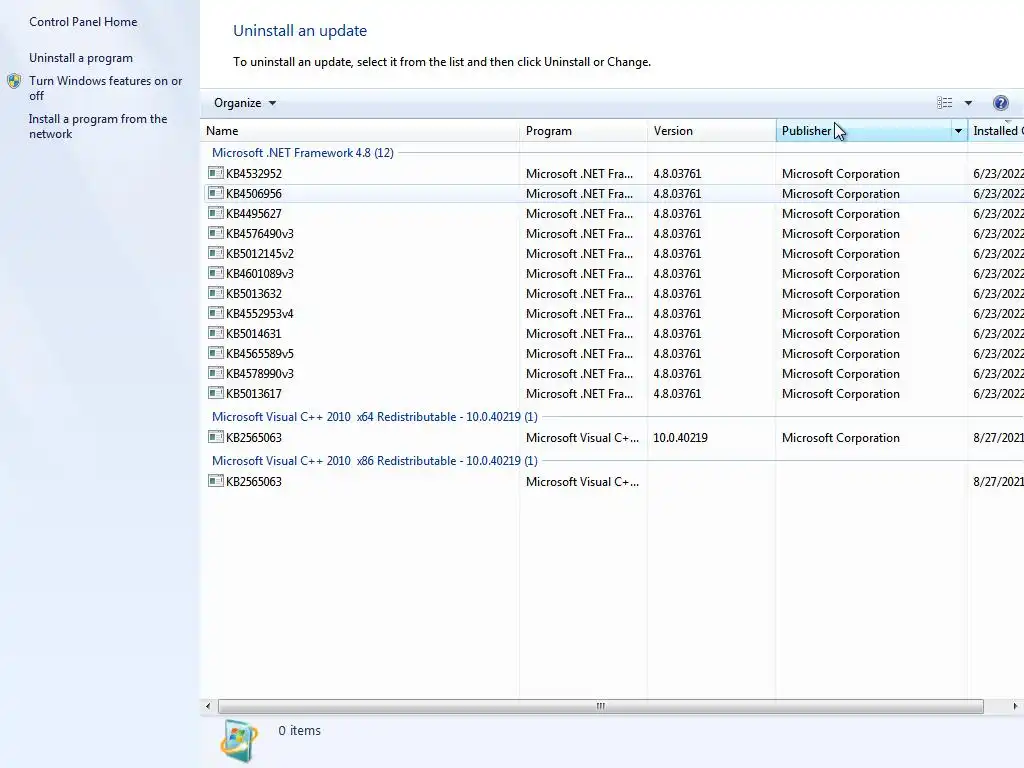
Task: Open help with the blue question mark
Action: pyautogui.click(x=1000, y=103)
